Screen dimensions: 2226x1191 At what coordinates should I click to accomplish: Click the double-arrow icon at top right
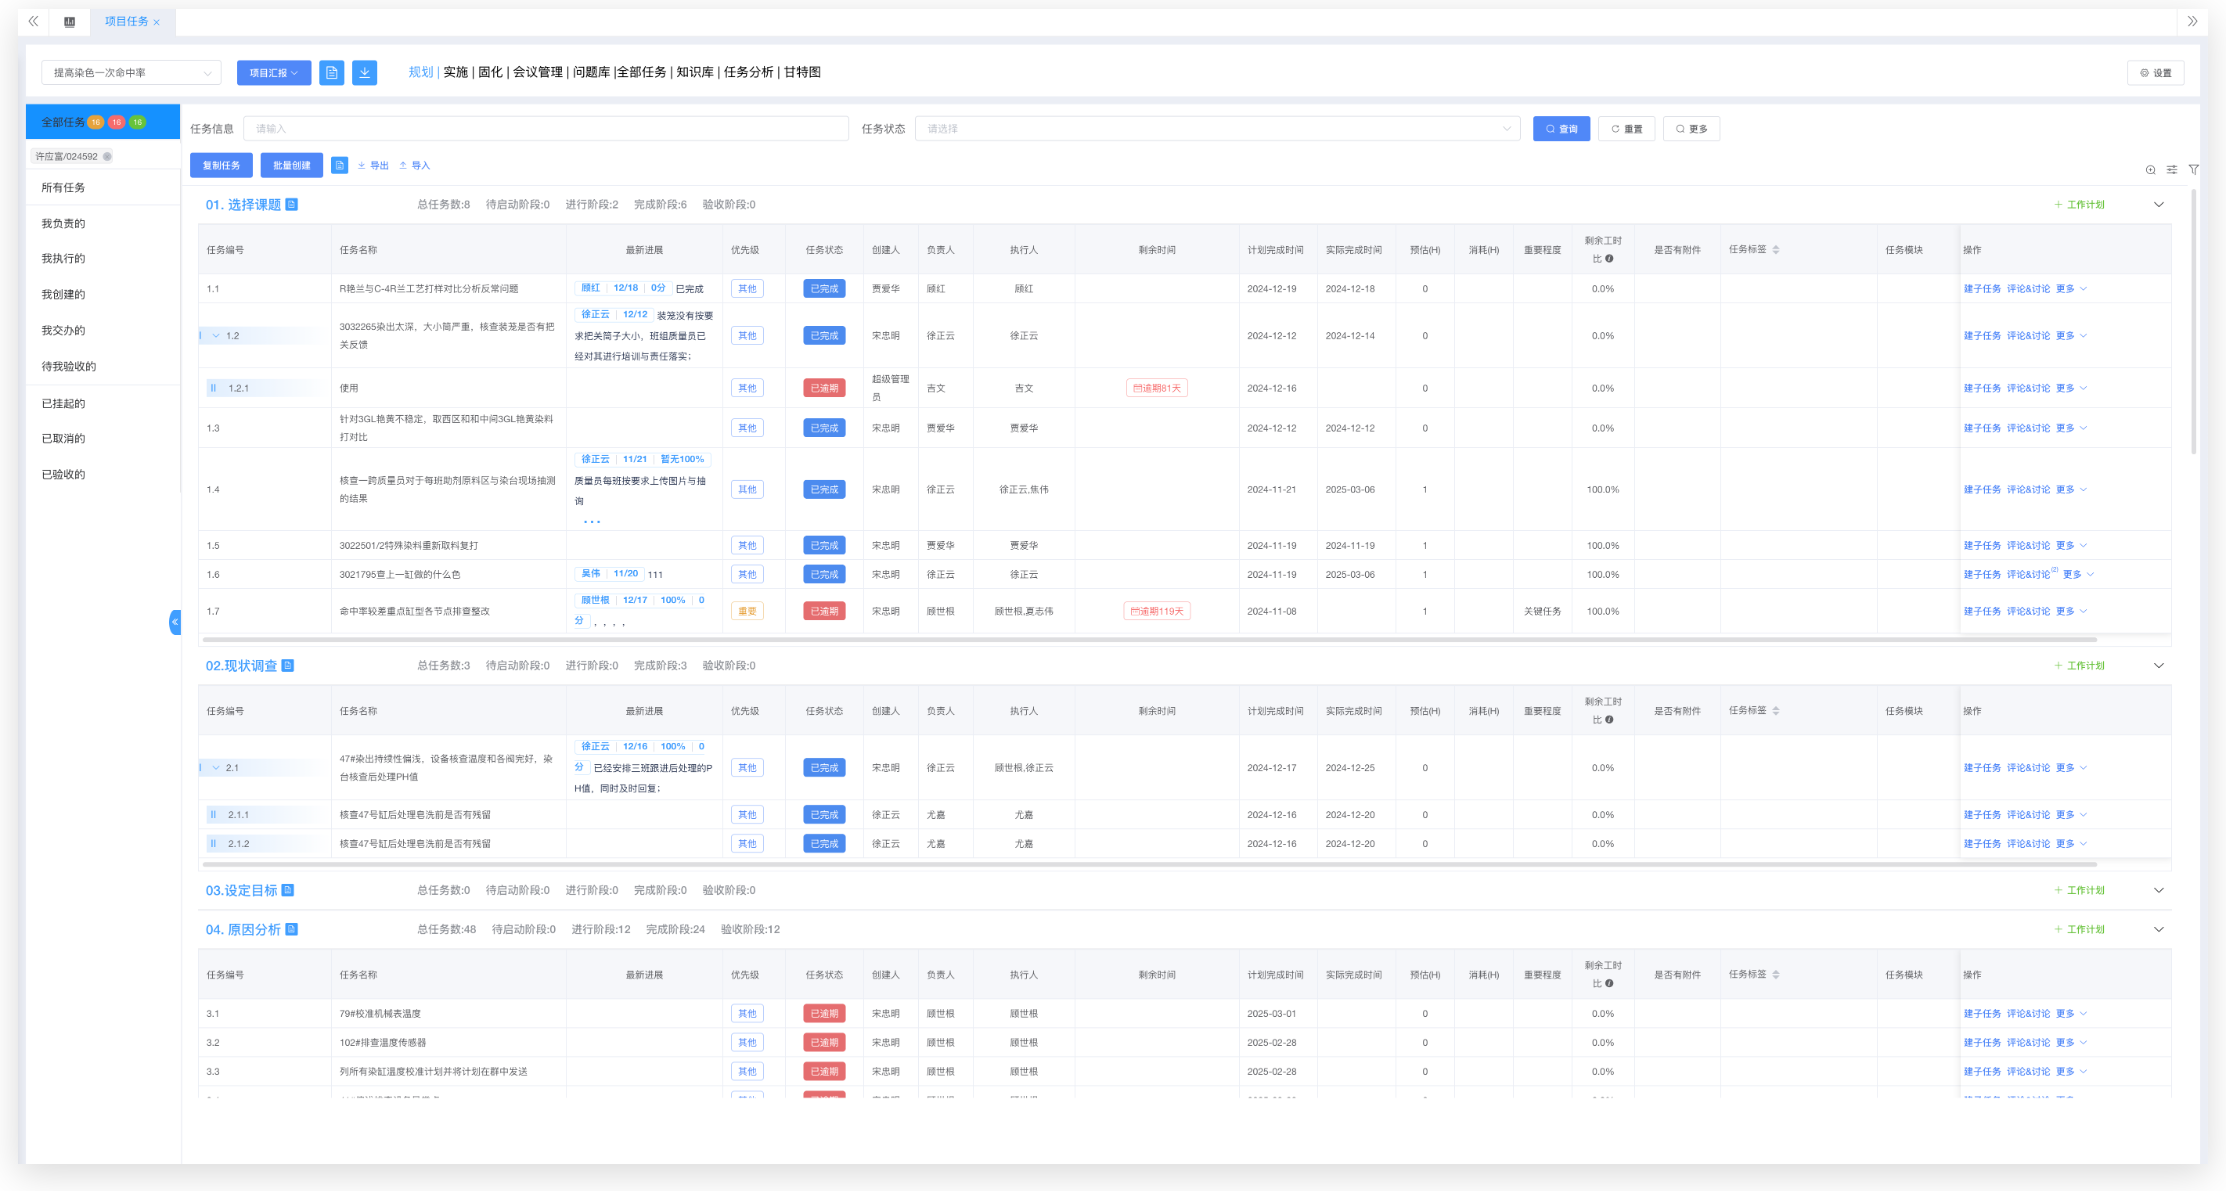point(2192,21)
